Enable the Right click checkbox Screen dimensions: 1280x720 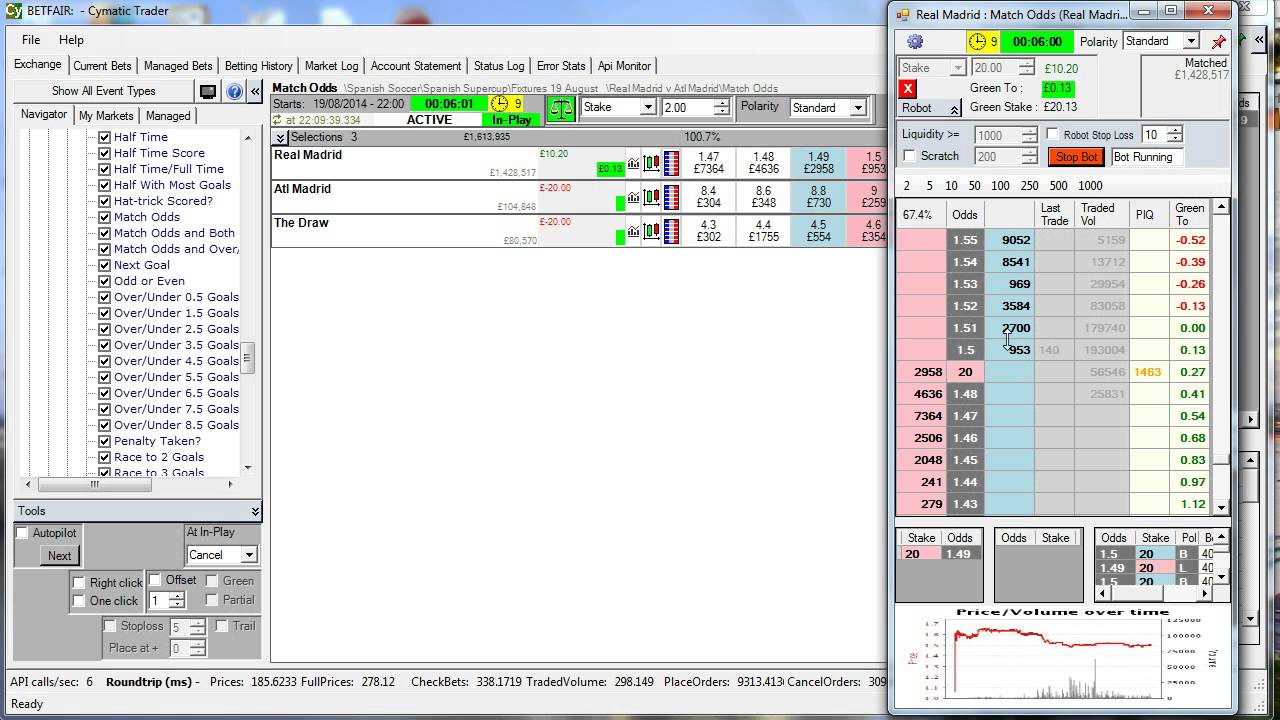(x=79, y=583)
